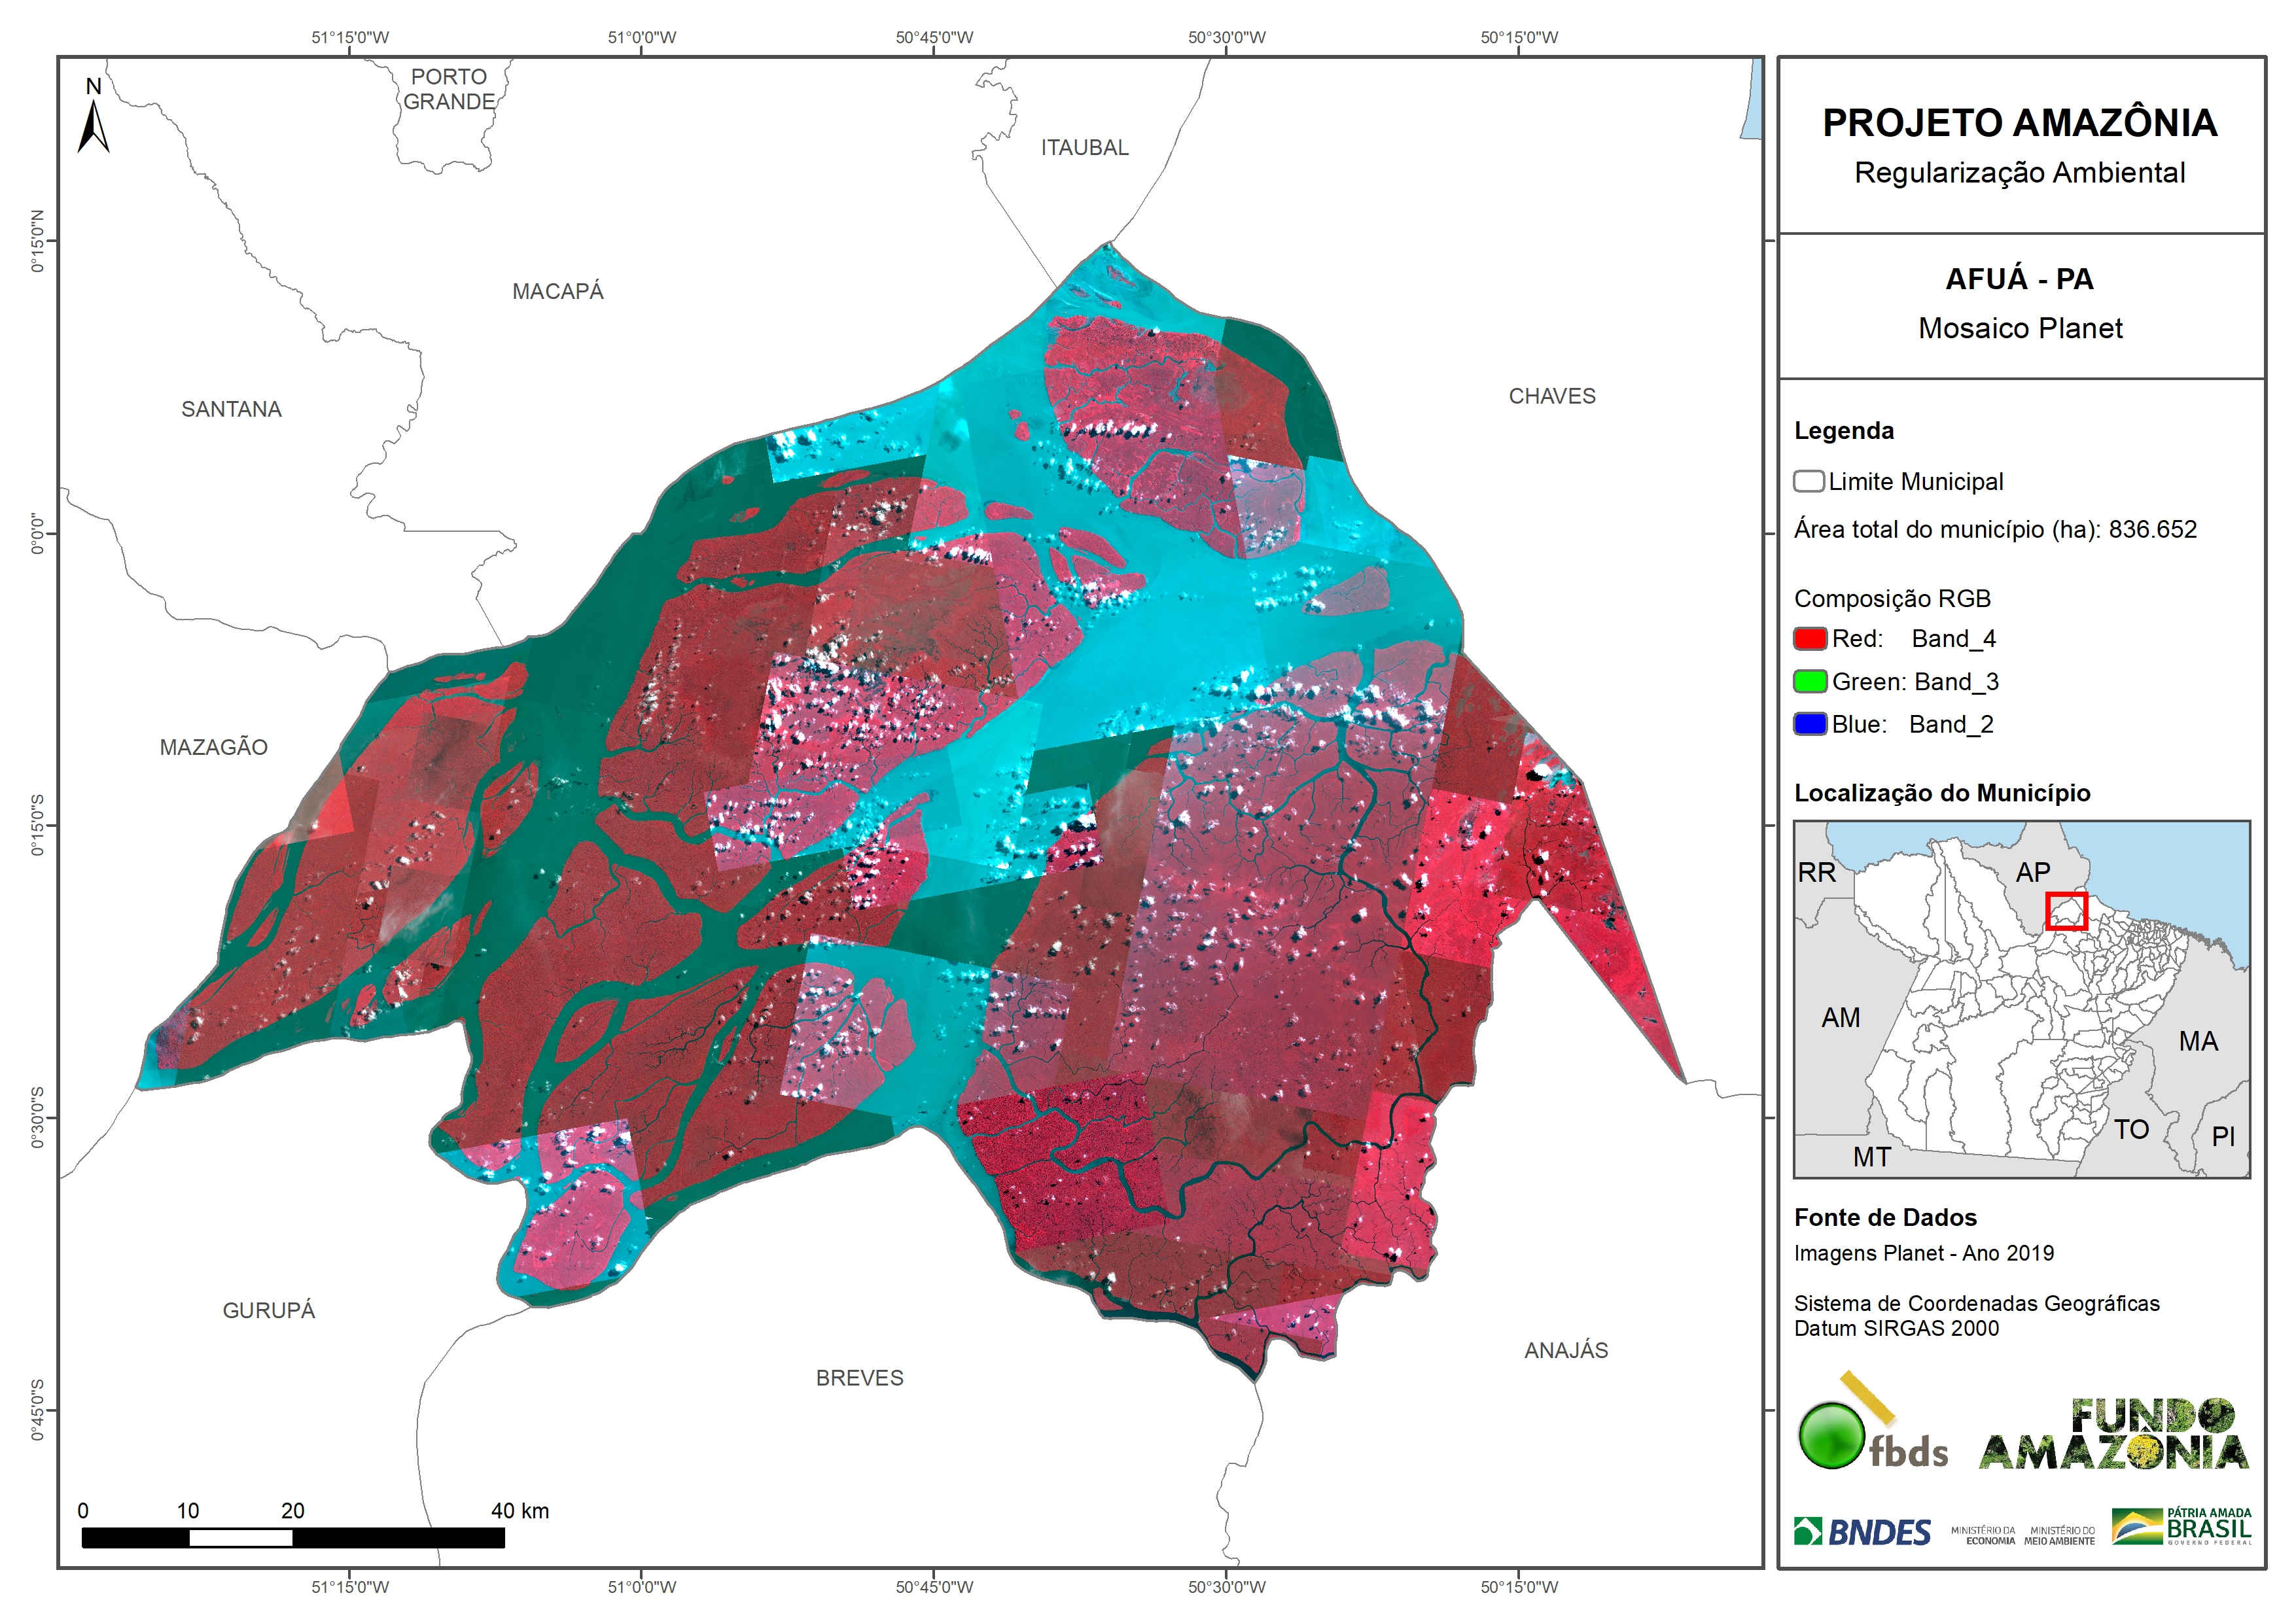Viewport: 2296px width, 1623px height.
Task: Click the red locator rectangle in inset map
Action: pyautogui.click(x=2066, y=911)
